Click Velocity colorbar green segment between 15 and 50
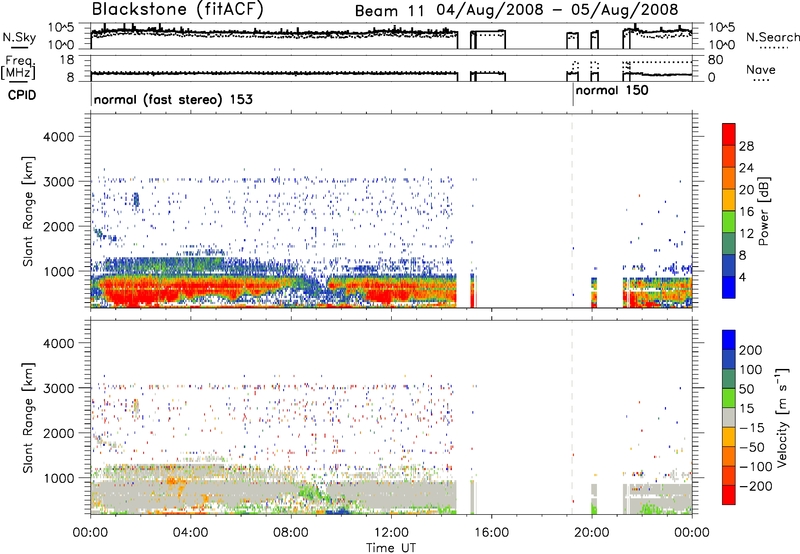Image resolution: width=800 pixels, height=554 pixels. click(729, 398)
